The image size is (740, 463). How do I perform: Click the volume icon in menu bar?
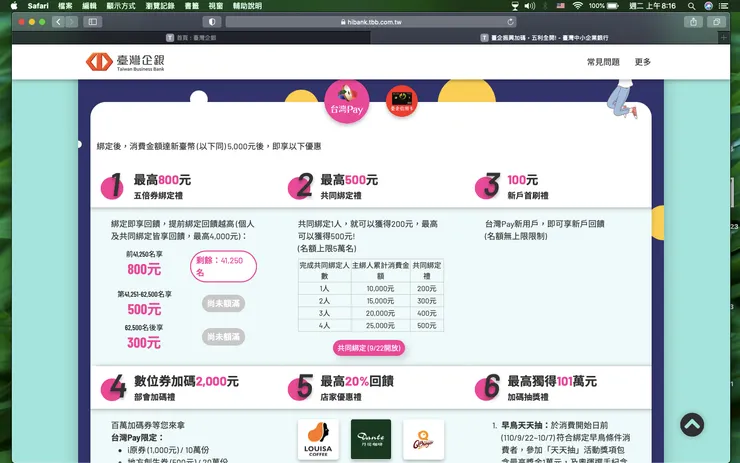pyautogui.click(x=530, y=6)
